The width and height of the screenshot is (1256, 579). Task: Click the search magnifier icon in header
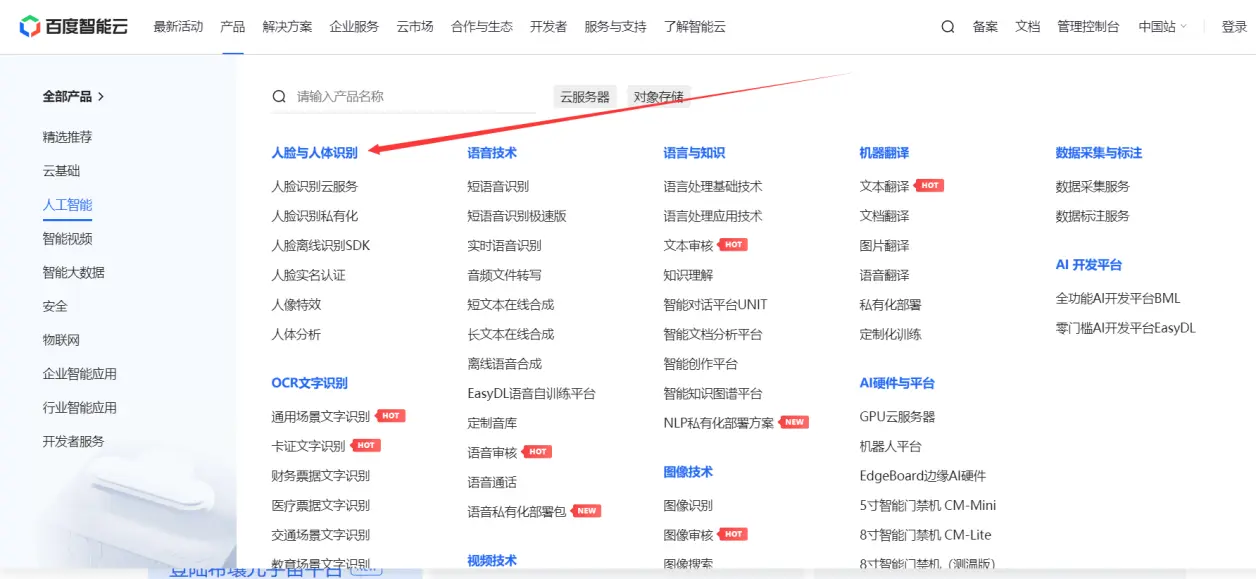click(x=948, y=27)
